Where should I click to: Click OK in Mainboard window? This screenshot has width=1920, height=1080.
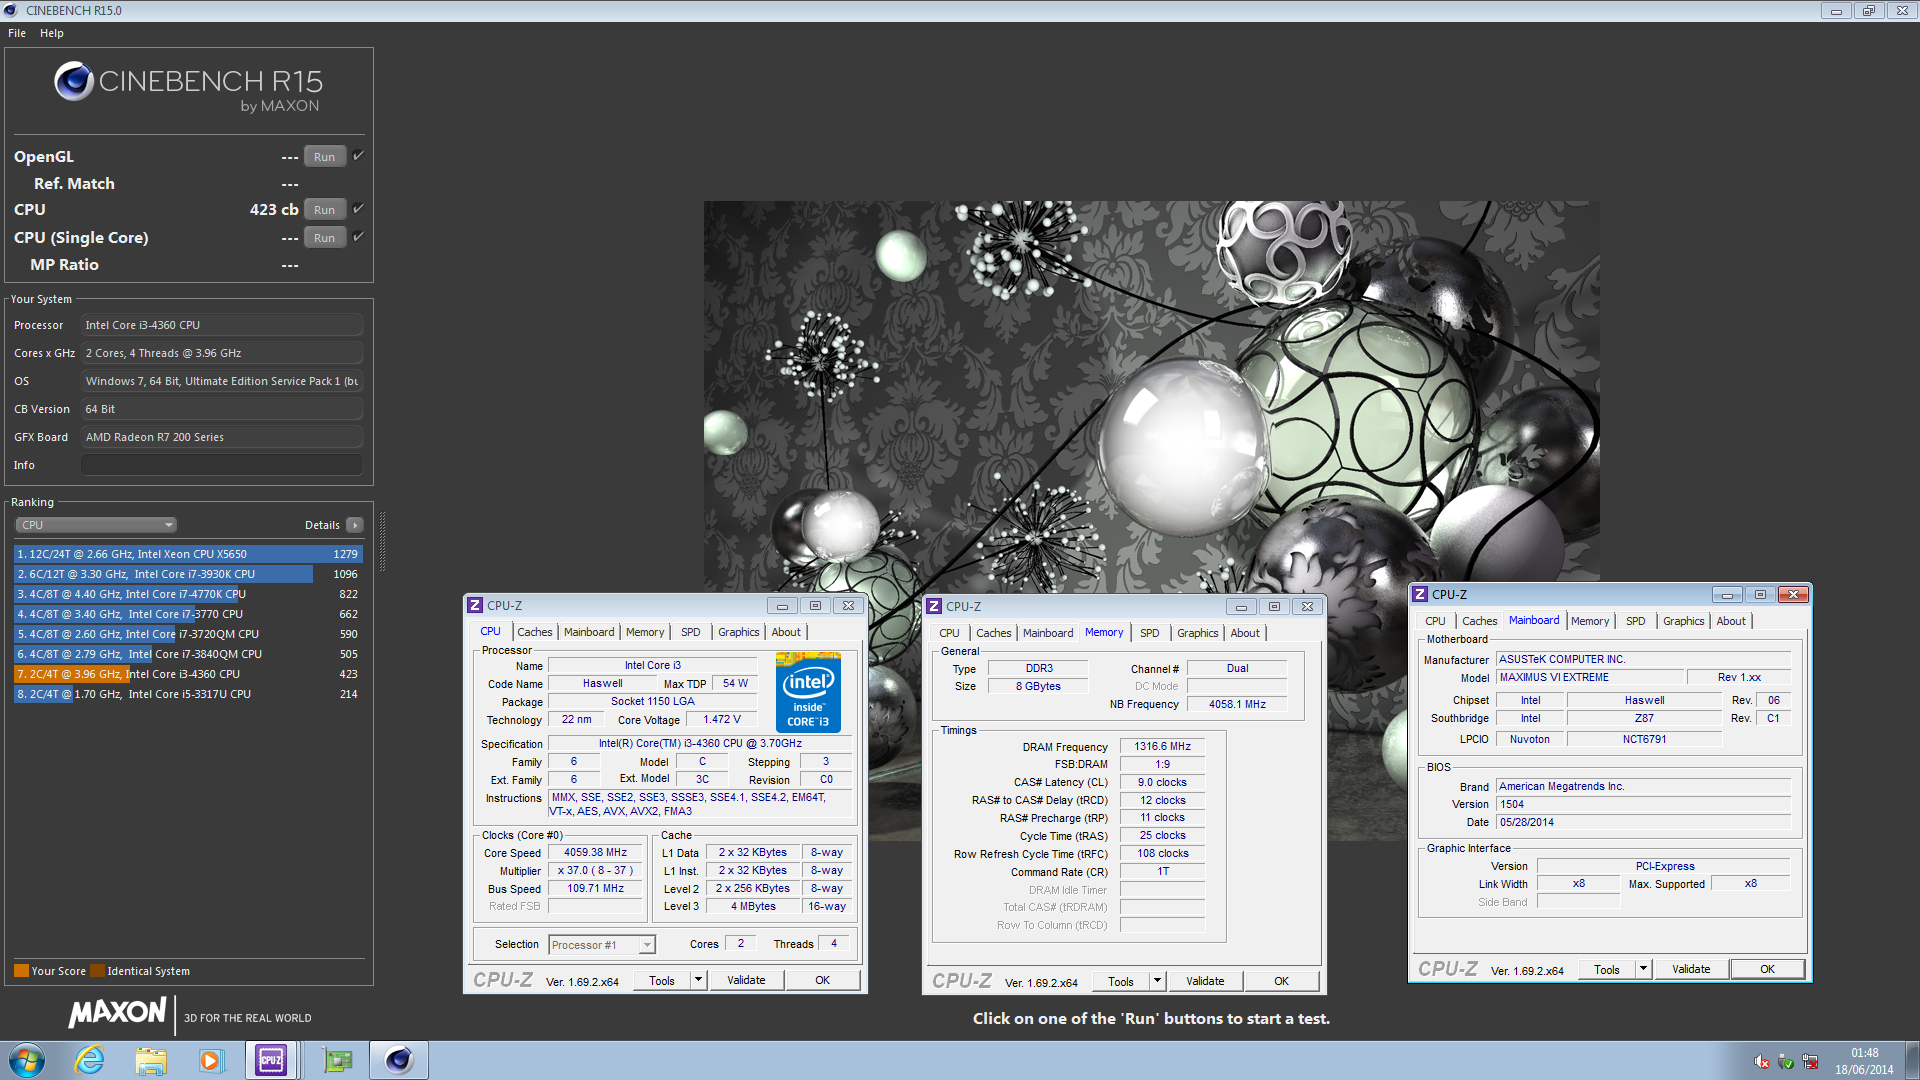click(1768, 969)
